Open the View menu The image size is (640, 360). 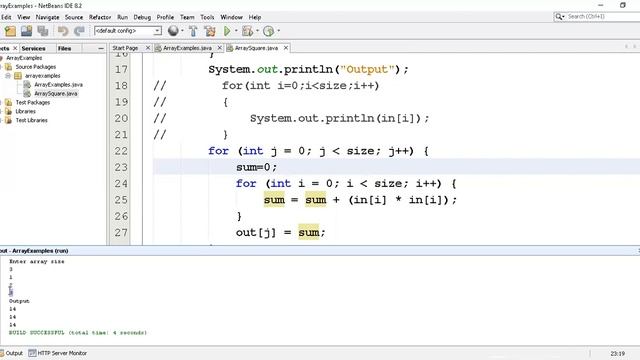click(x=24, y=17)
